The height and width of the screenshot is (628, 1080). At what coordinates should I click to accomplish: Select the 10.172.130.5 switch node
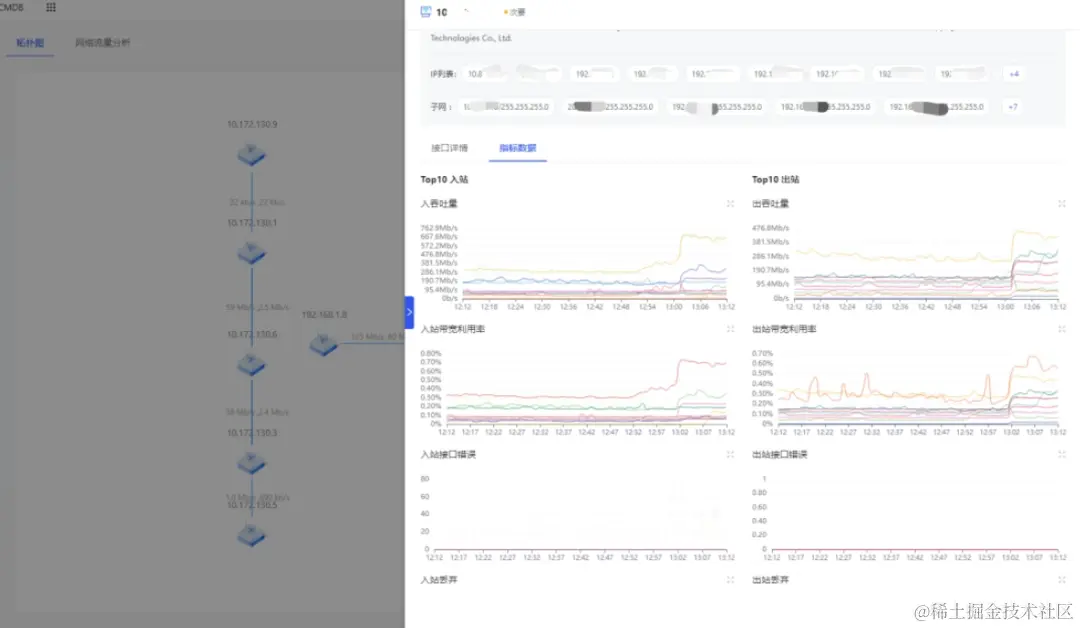click(x=251, y=535)
